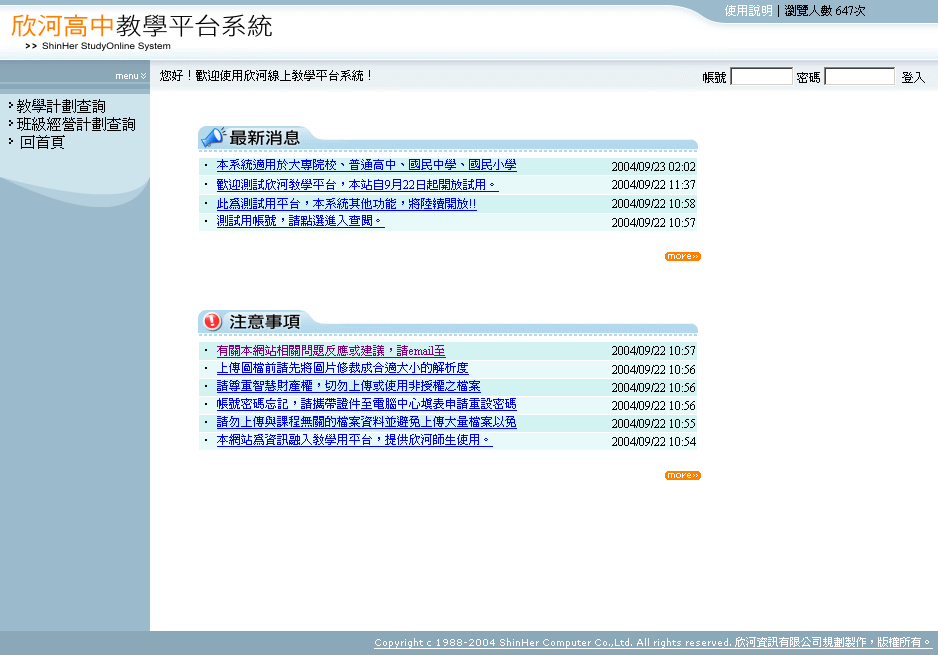
Task: Focus the 帳號 input field
Action: (x=761, y=77)
